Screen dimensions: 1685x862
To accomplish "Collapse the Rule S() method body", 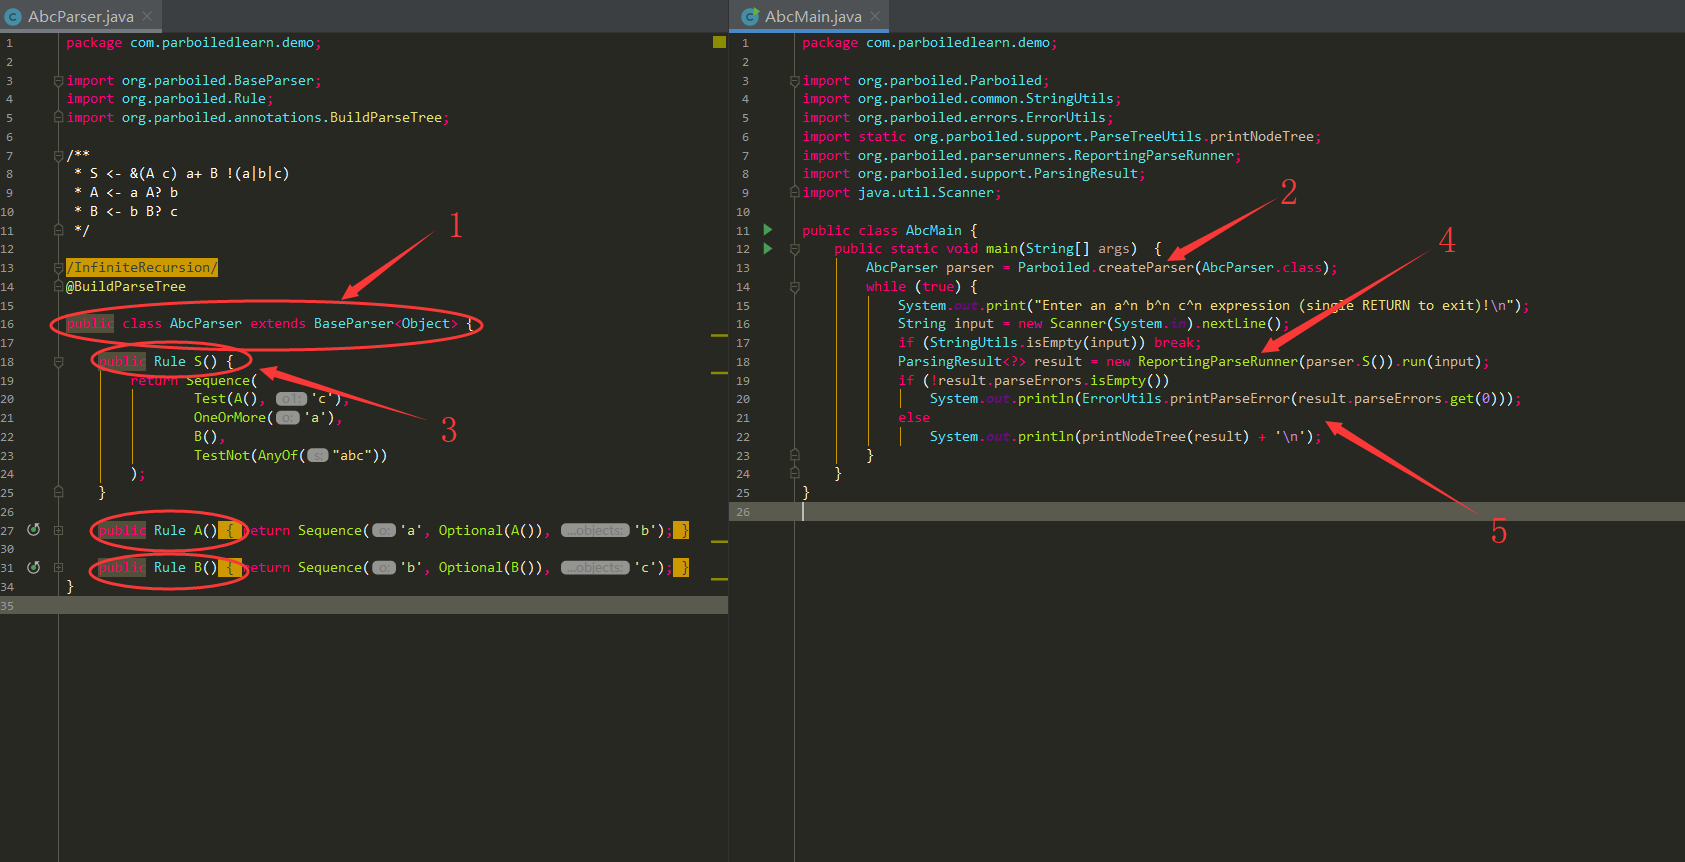I will [x=58, y=362].
